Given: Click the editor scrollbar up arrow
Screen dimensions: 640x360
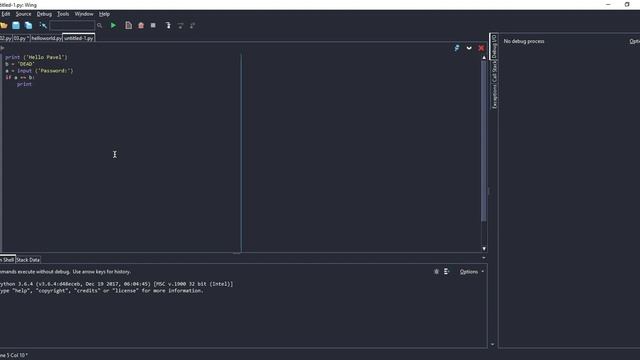Looking at the screenshot, I should [x=484, y=58].
